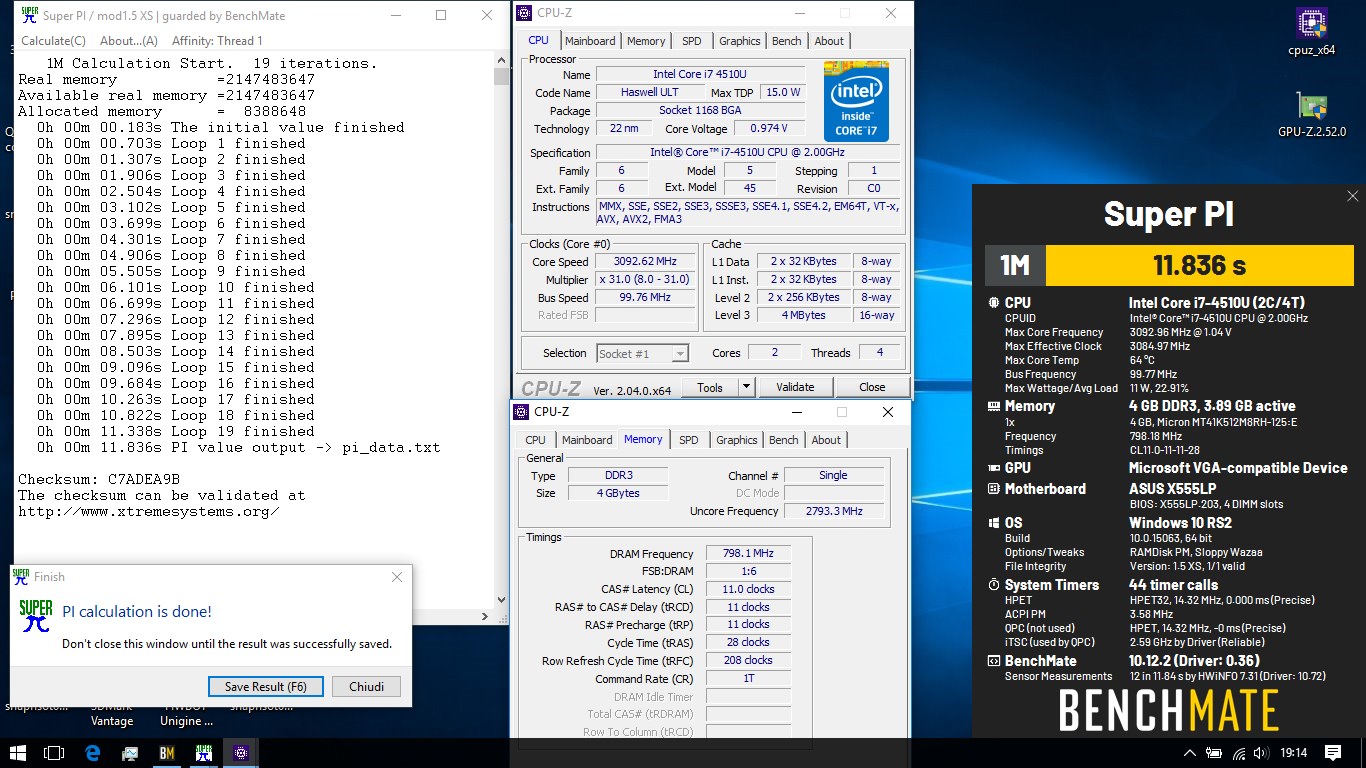This screenshot has height=768, width=1366.
Task: Click the Chiudi button
Action: [x=366, y=687]
